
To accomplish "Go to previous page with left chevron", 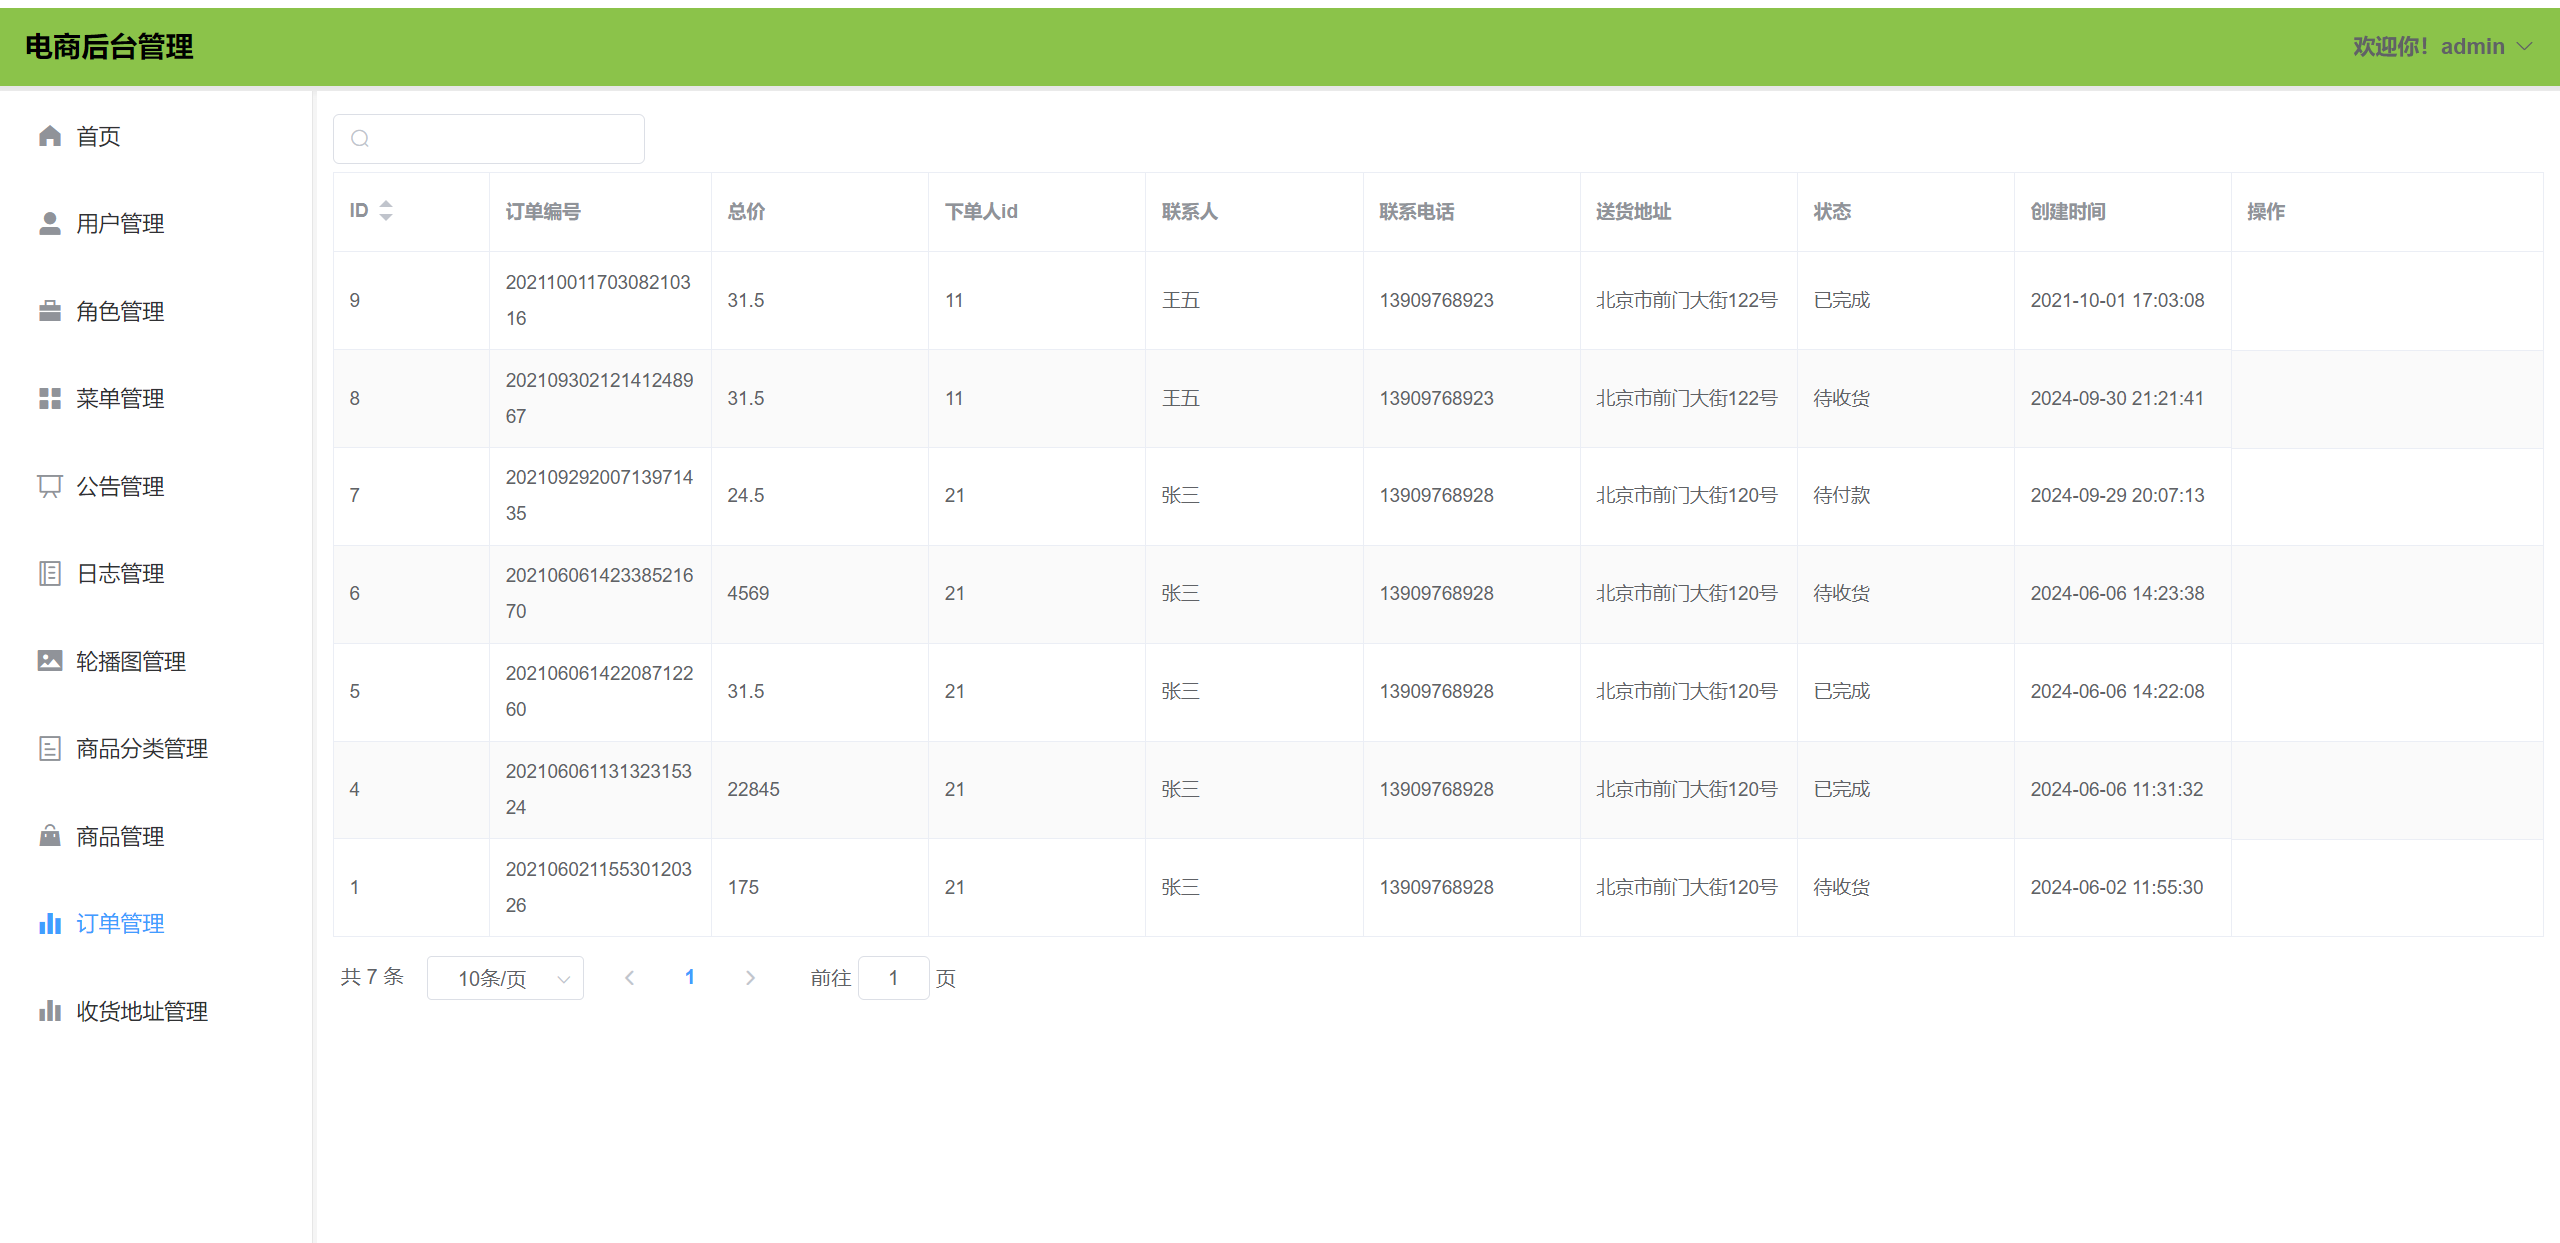I will pyautogui.click(x=629, y=978).
